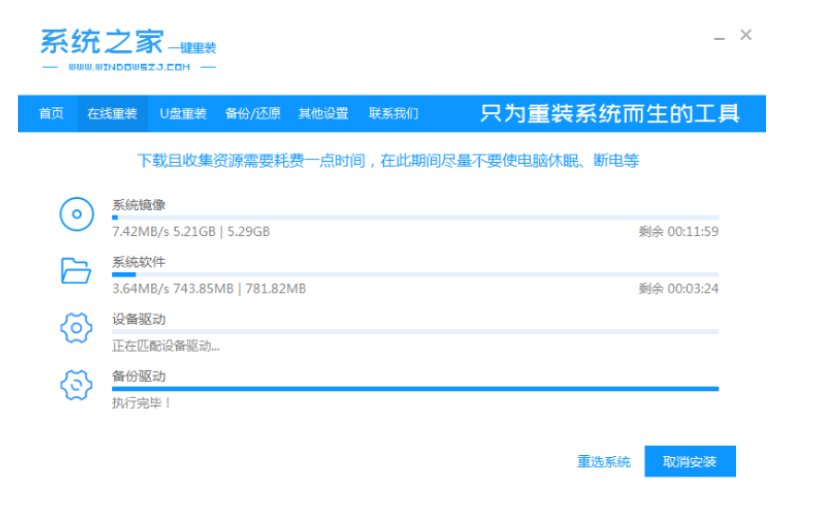Close the installer window
Image resolution: width=823 pixels, height=506 pixels.
[746, 35]
